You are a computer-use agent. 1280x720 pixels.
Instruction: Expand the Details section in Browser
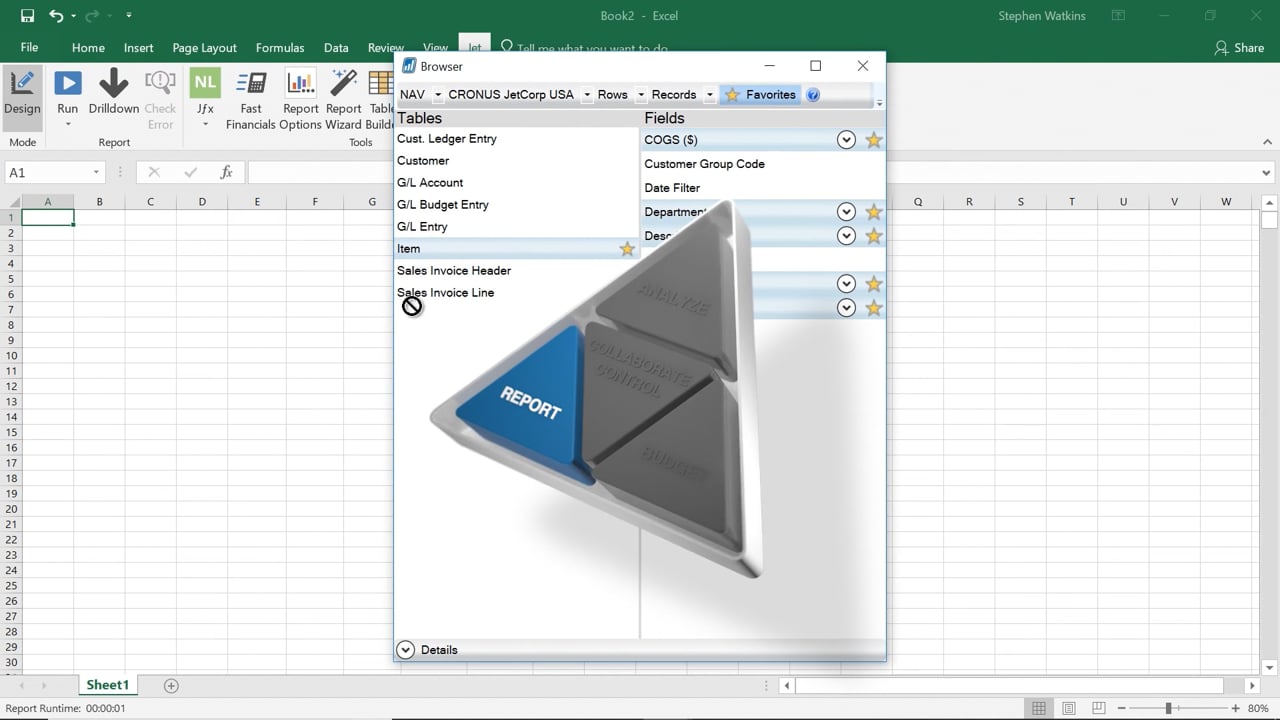tap(405, 650)
